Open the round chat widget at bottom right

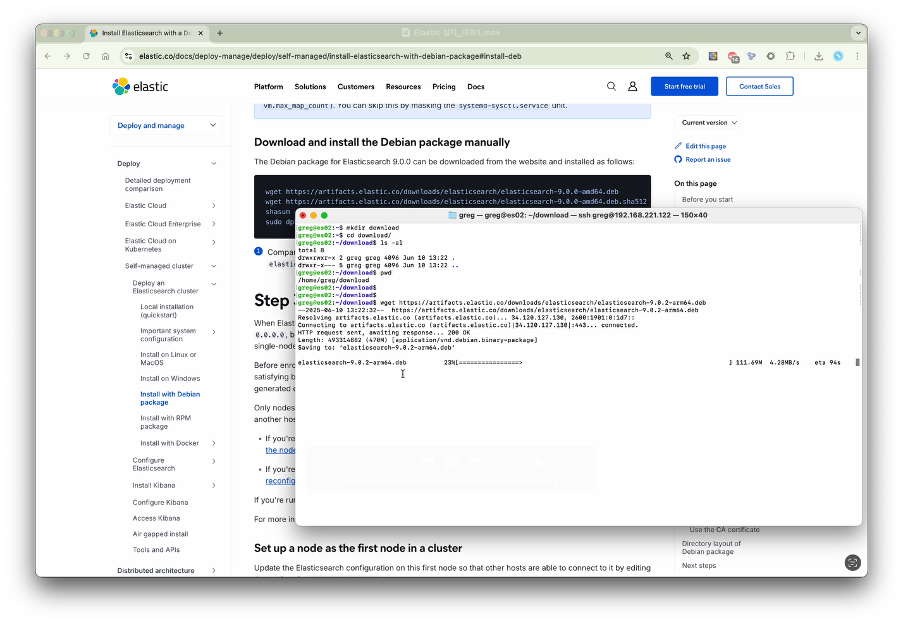tap(853, 562)
